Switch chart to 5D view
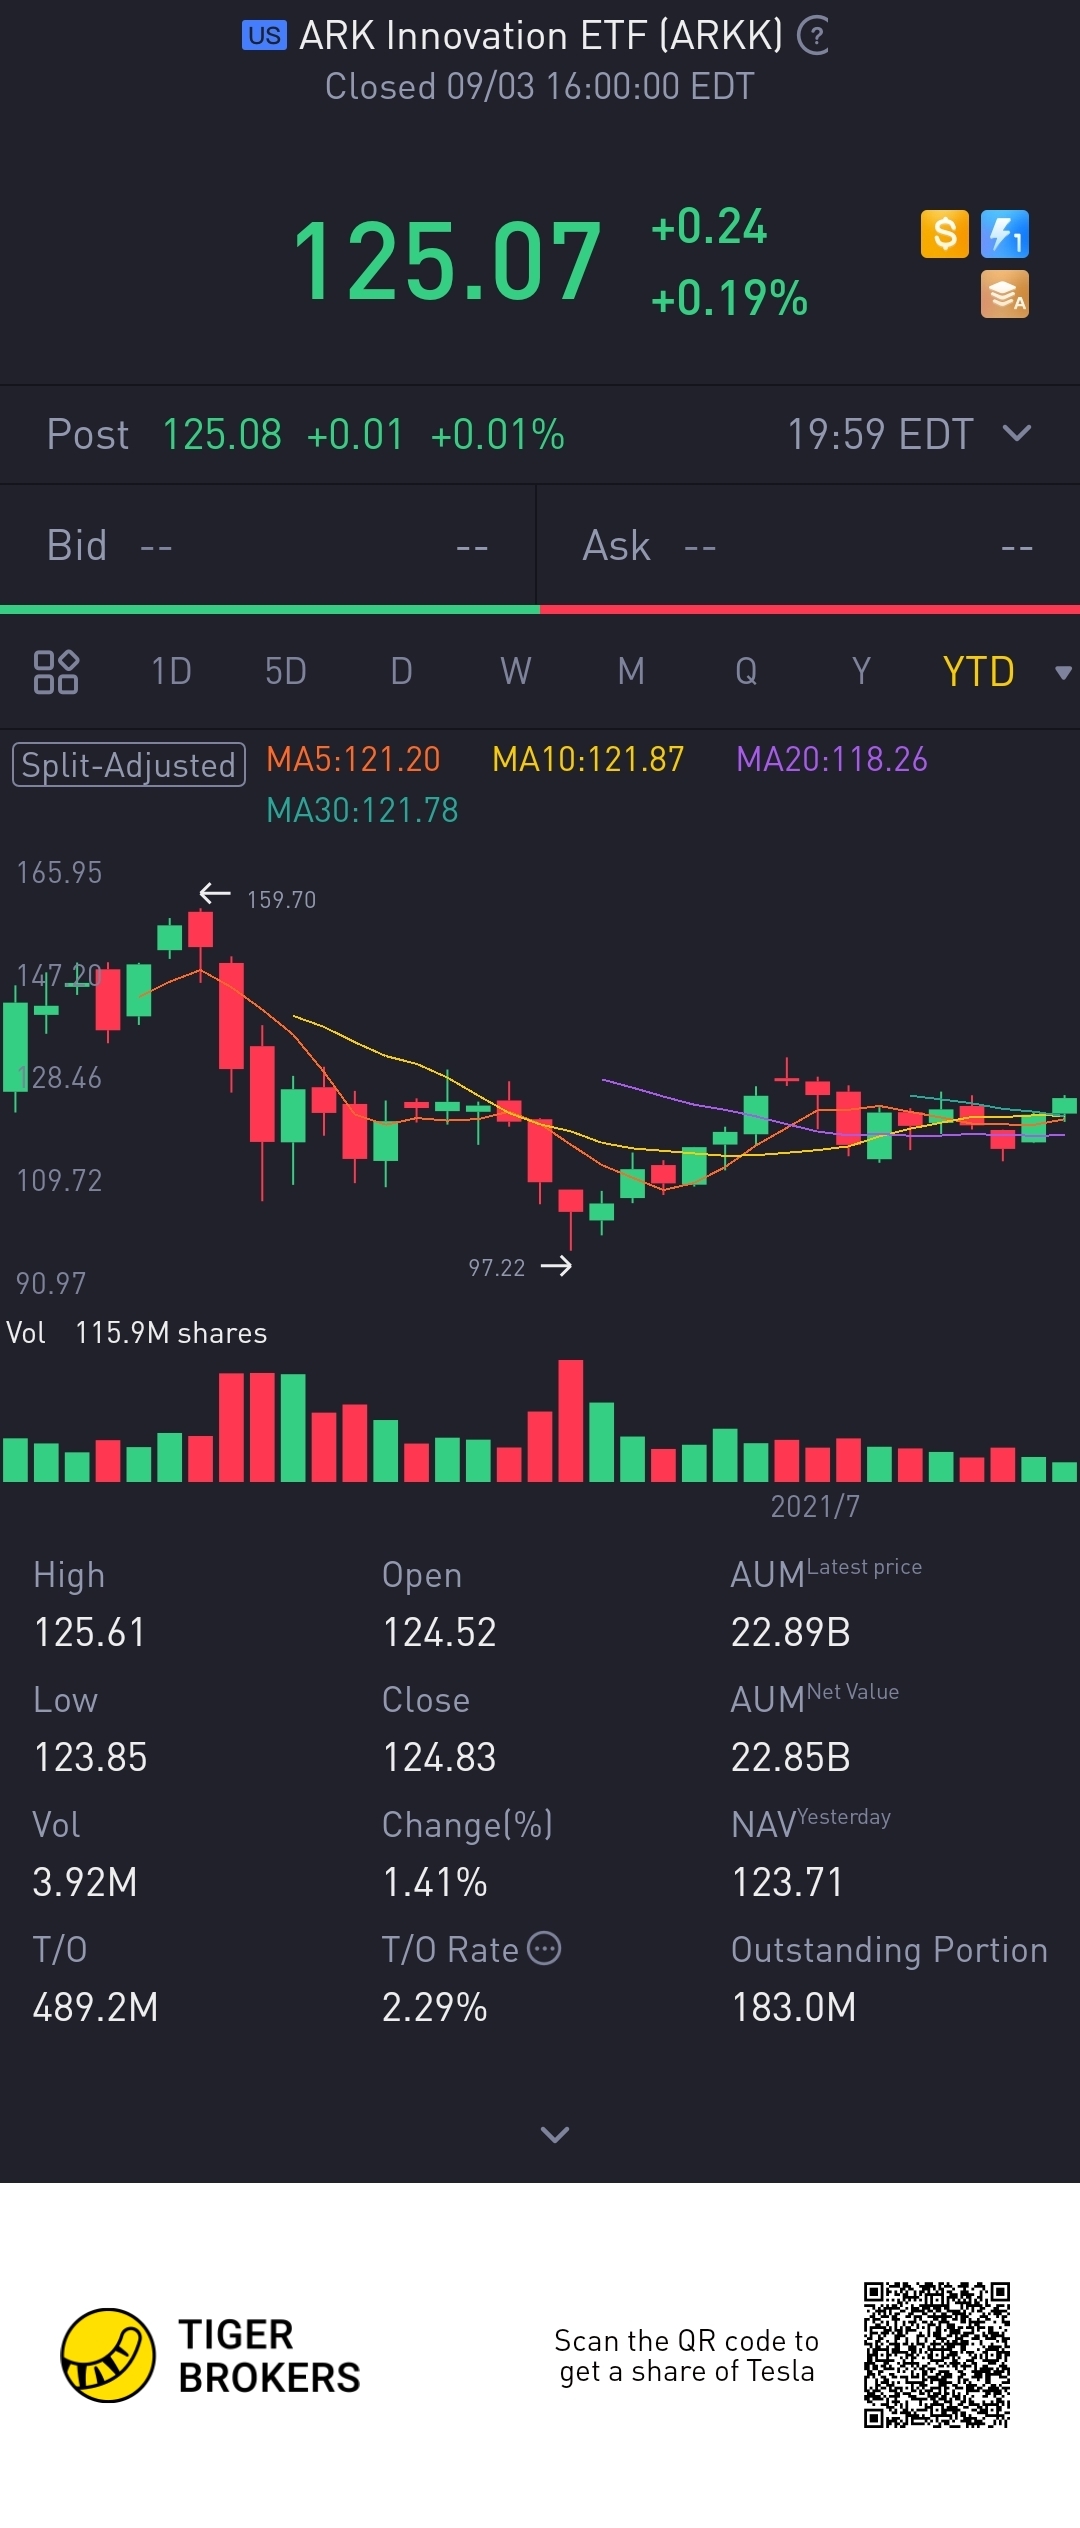 (285, 671)
